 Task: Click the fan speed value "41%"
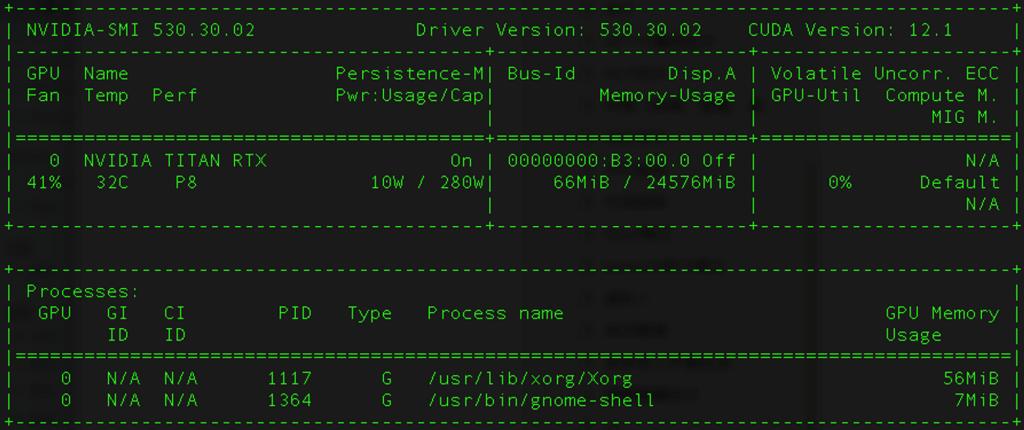[x=44, y=182]
